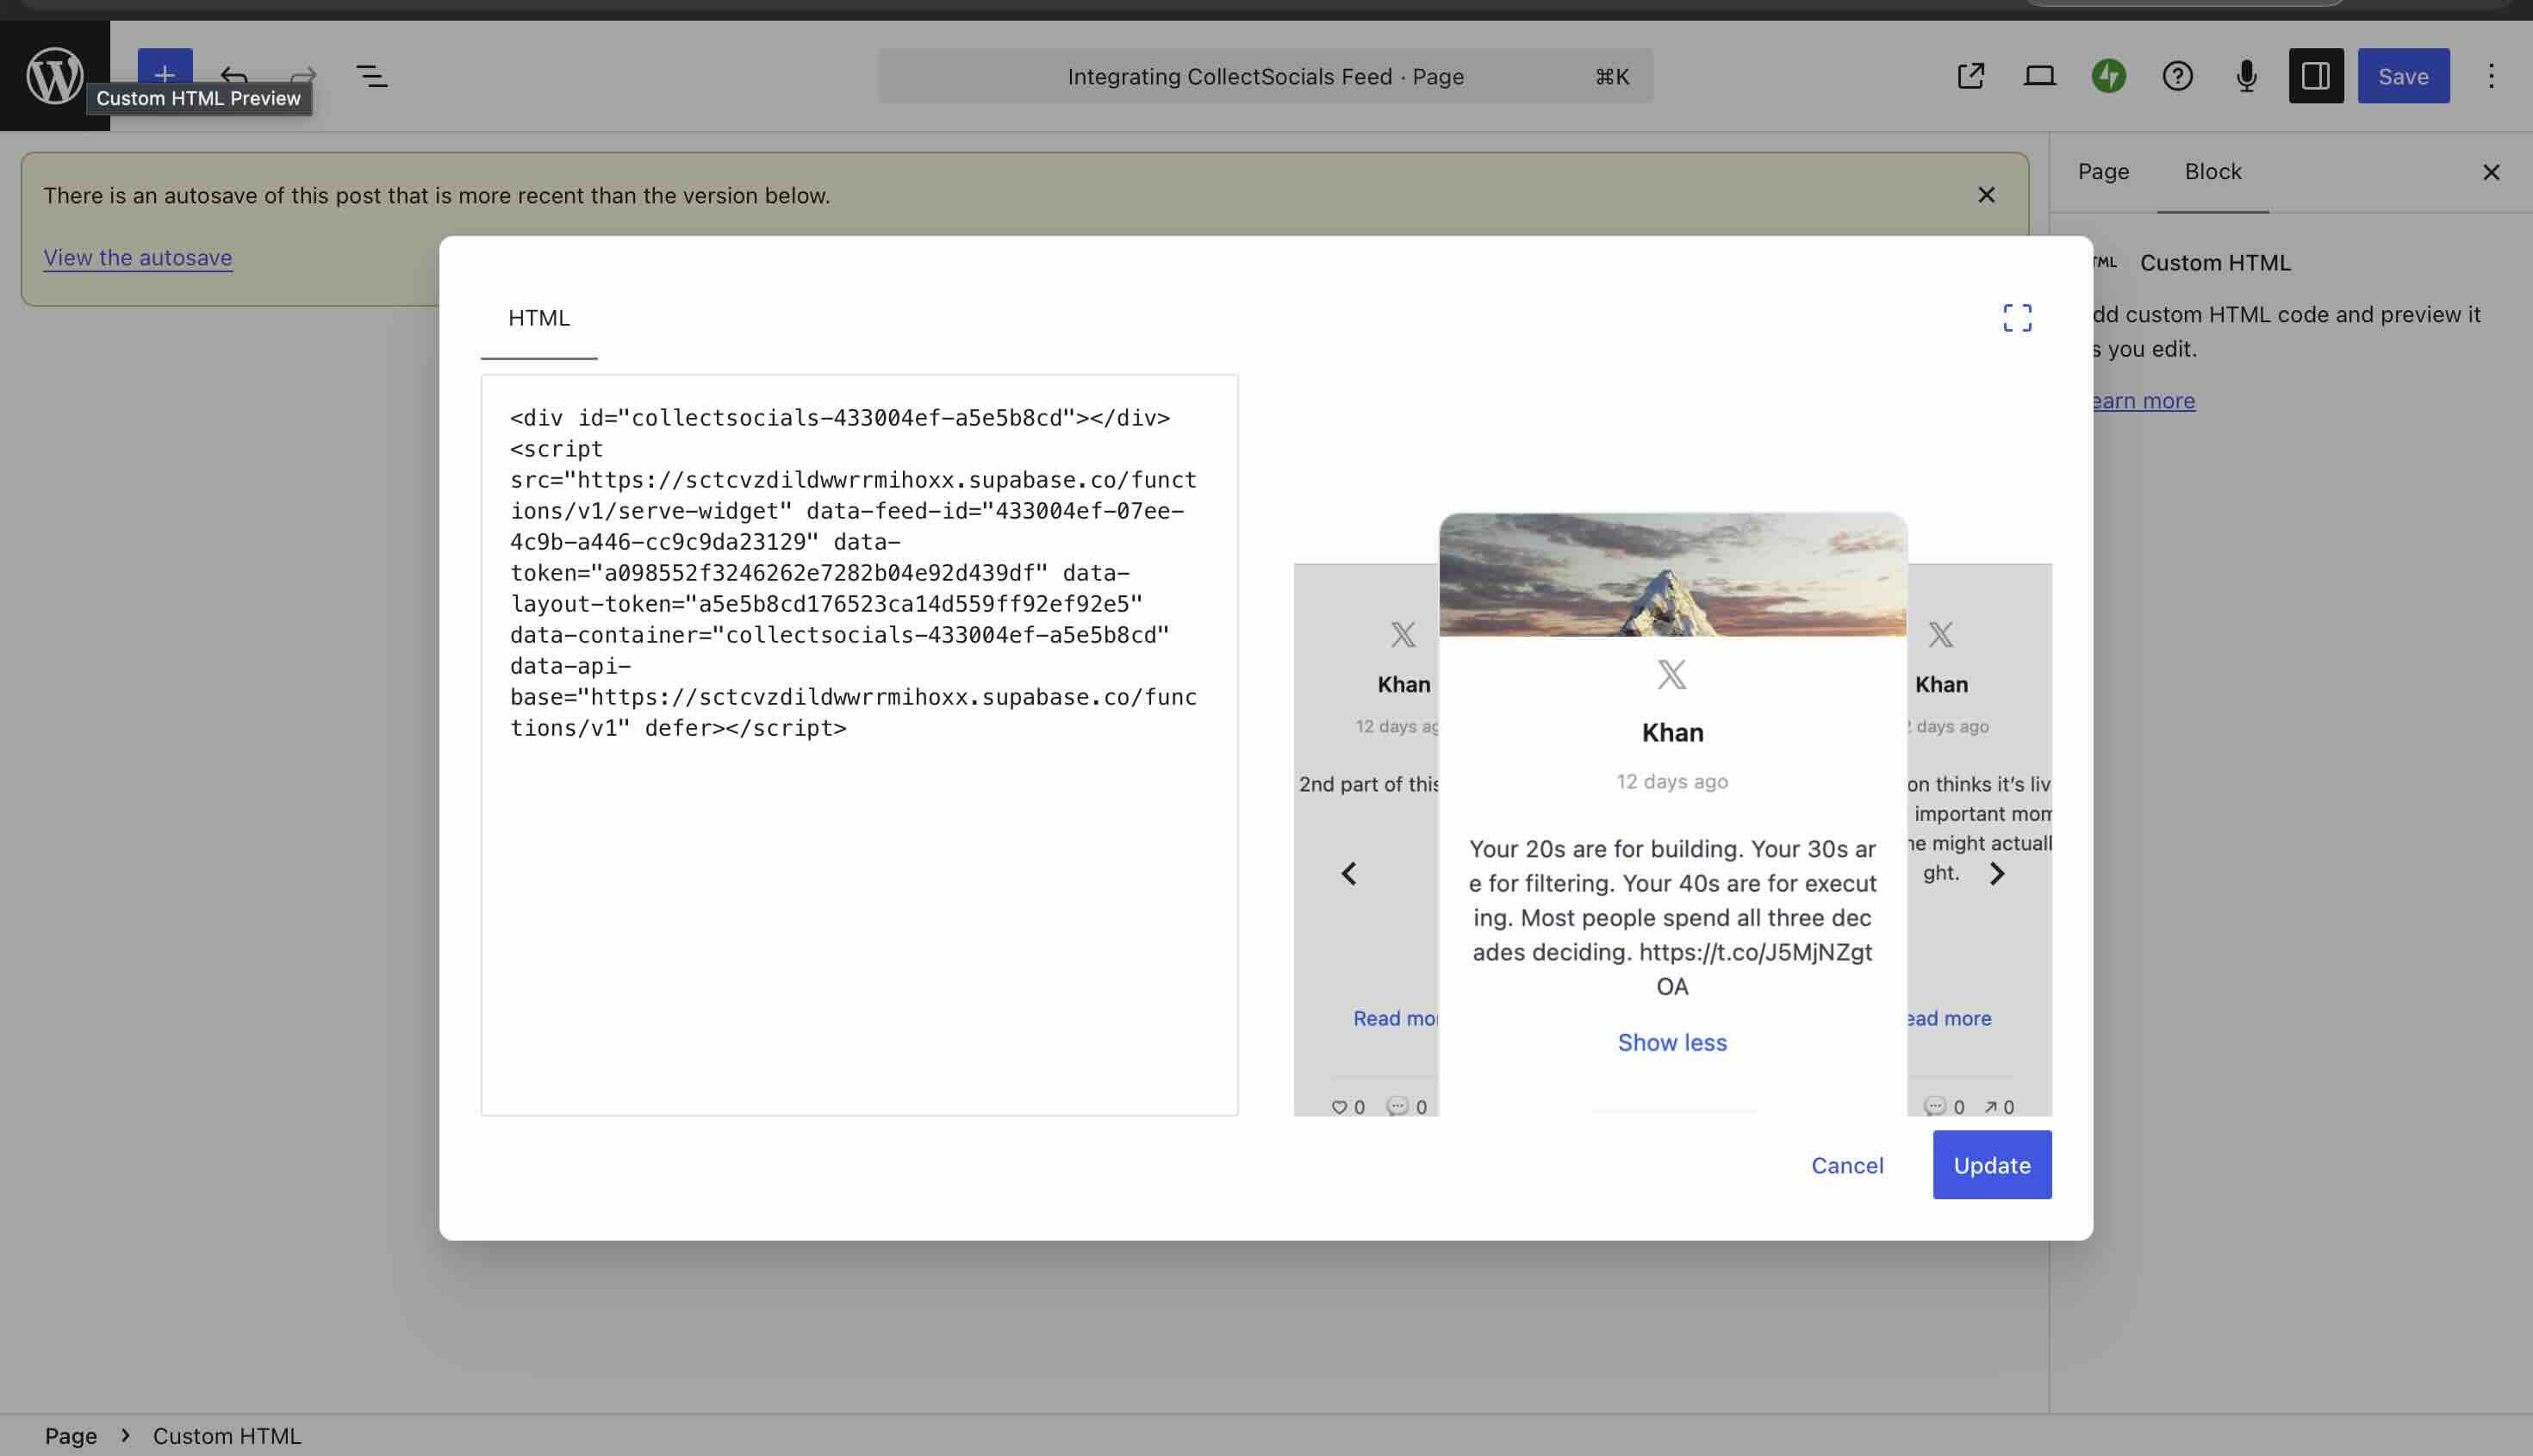This screenshot has width=2533, height=1456.
Task: Click the share arrow icon on right card
Action: tap(1990, 1106)
